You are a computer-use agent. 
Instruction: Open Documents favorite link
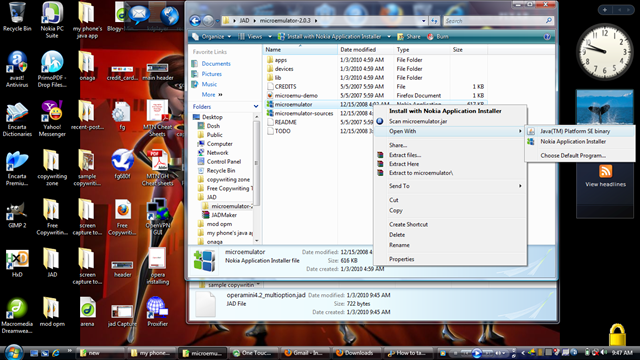[x=216, y=64]
